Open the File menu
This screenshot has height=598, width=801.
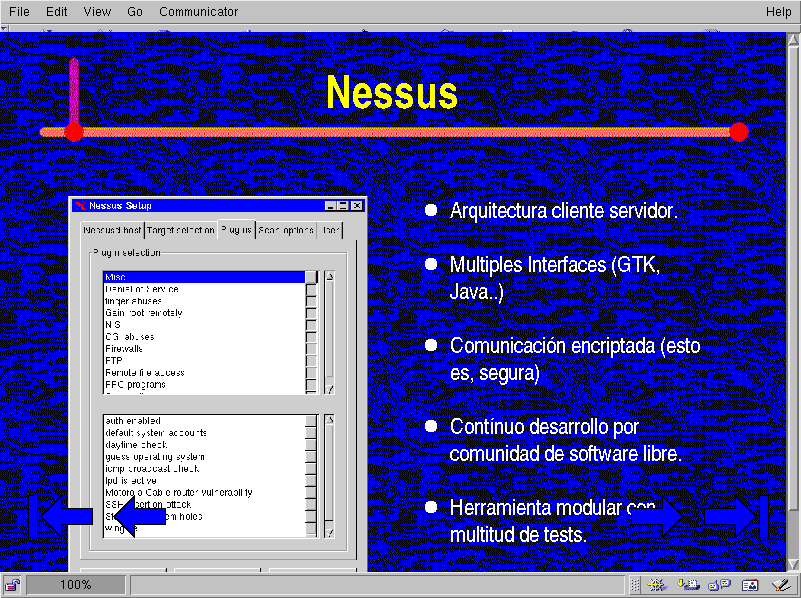pos(19,12)
